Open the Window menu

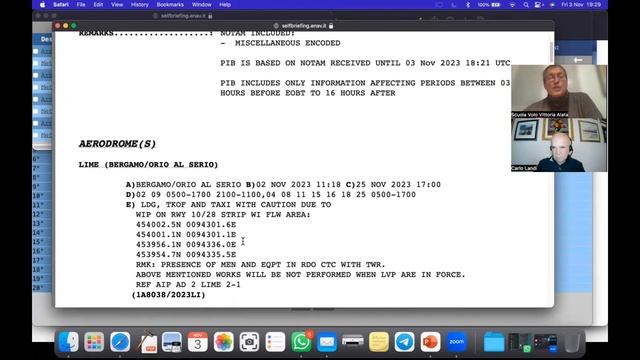point(201,4)
